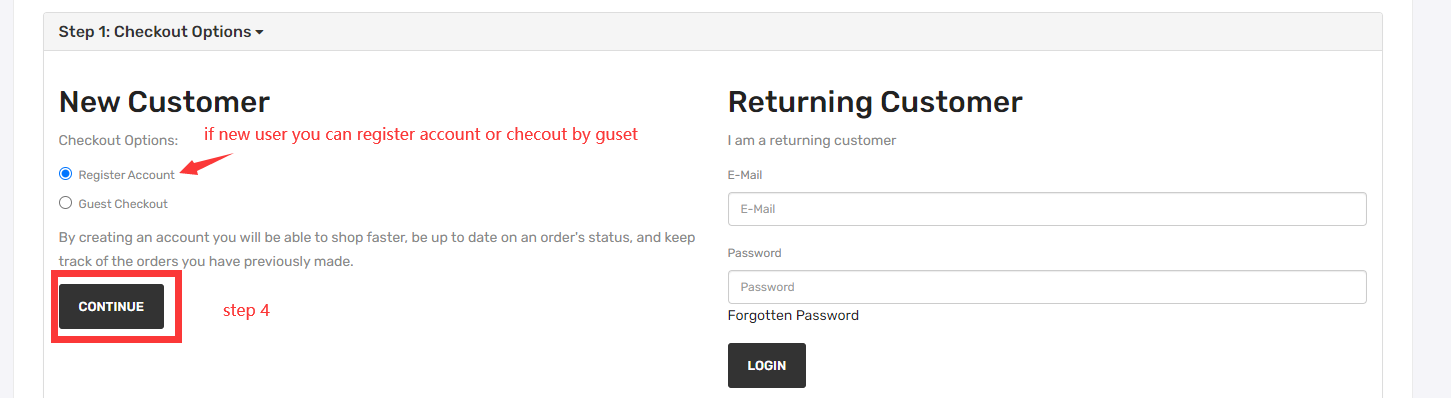Viewport: 1451px width, 398px height.
Task: Click the account creation benefits paragraph
Action: pyautogui.click(x=378, y=249)
